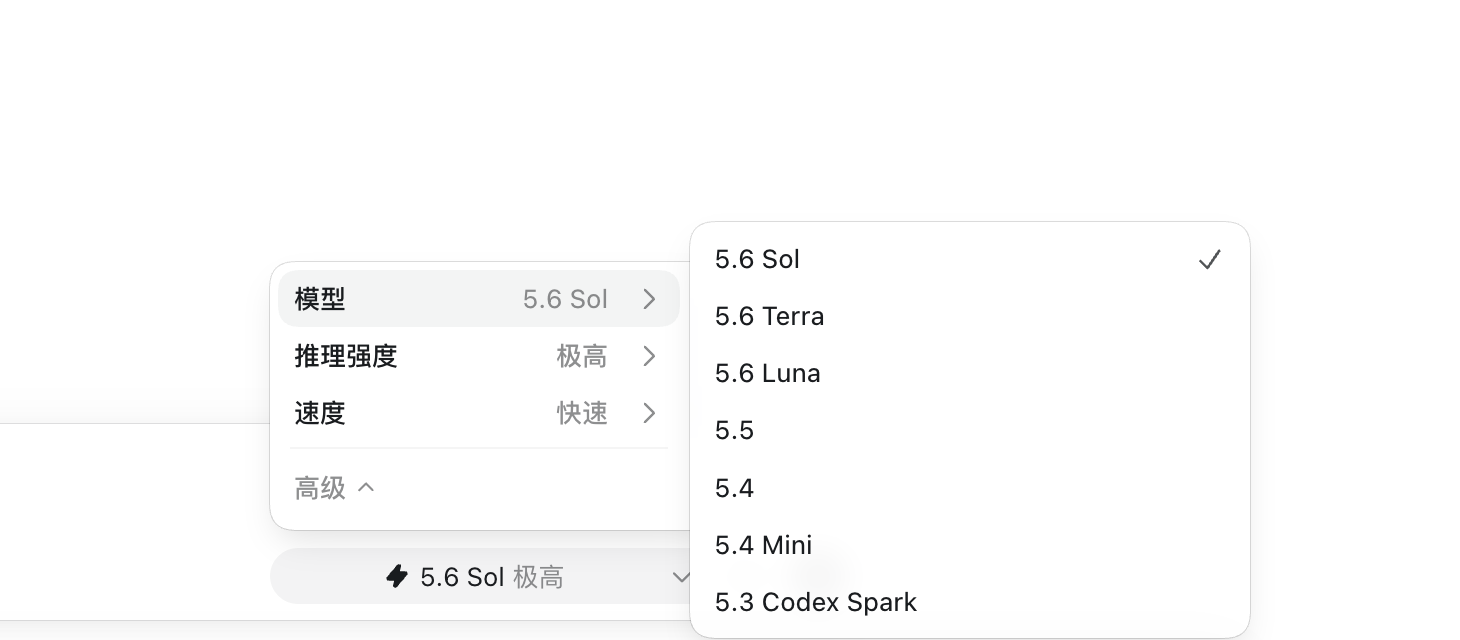Image resolution: width=1460 pixels, height=640 pixels.
Task: Pick the 5.3 Codex Spark model
Action: click(x=970, y=602)
